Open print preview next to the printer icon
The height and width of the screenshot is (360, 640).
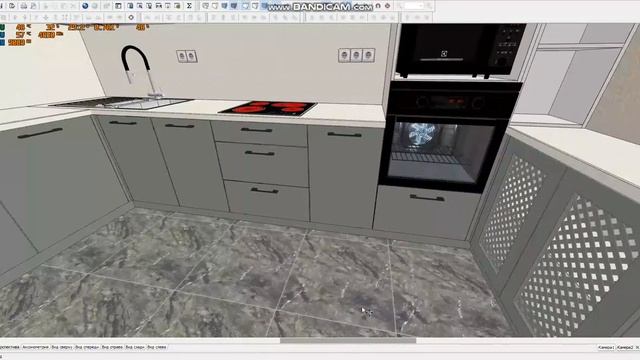coord(33,6)
